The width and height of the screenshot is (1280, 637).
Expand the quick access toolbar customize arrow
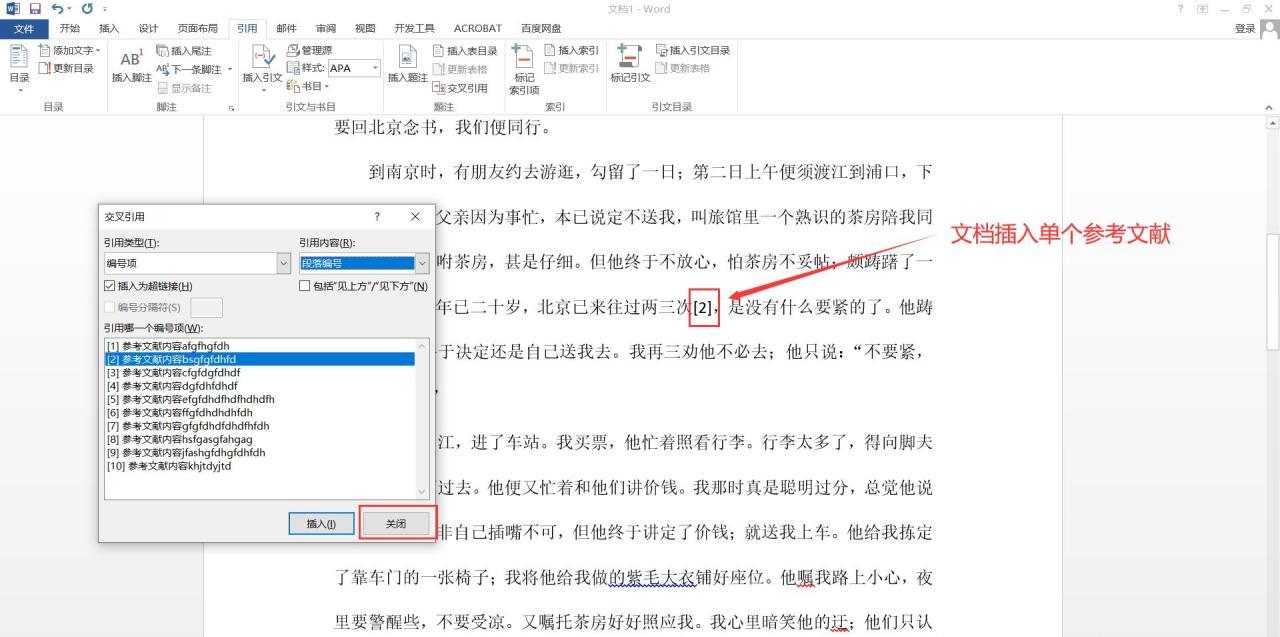coord(104,9)
